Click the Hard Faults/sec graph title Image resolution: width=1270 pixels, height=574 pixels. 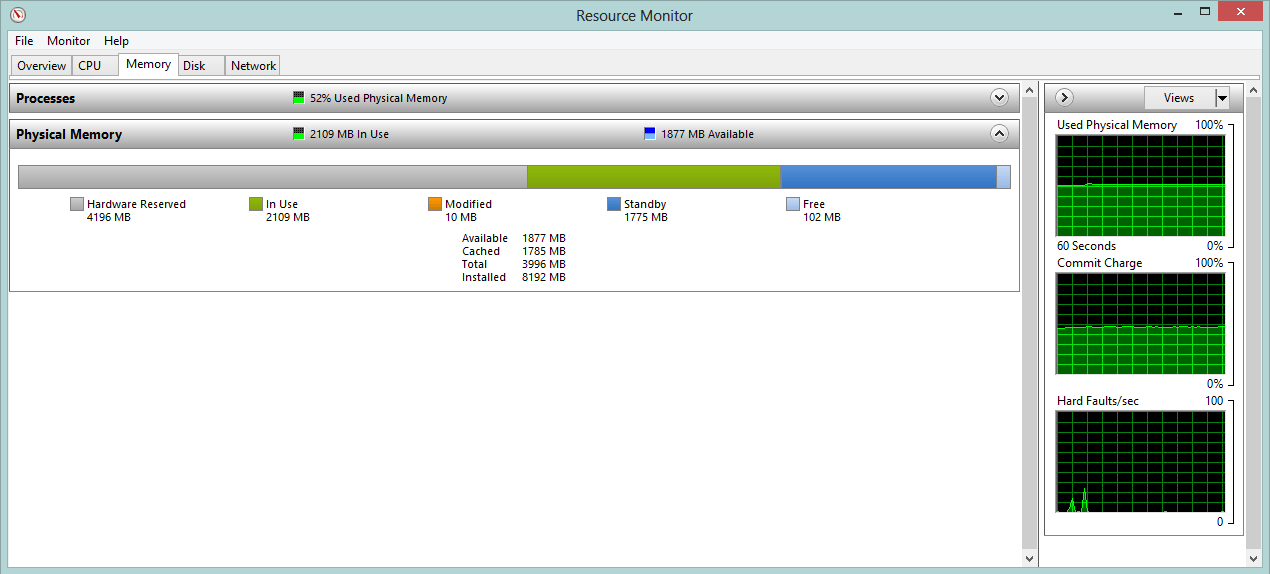[x=1097, y=401]
